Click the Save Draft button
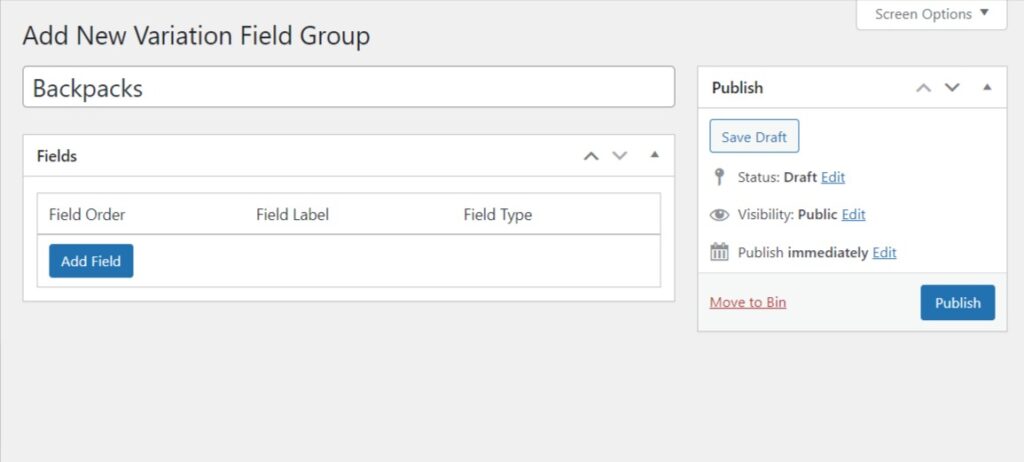 click(754, 137)
